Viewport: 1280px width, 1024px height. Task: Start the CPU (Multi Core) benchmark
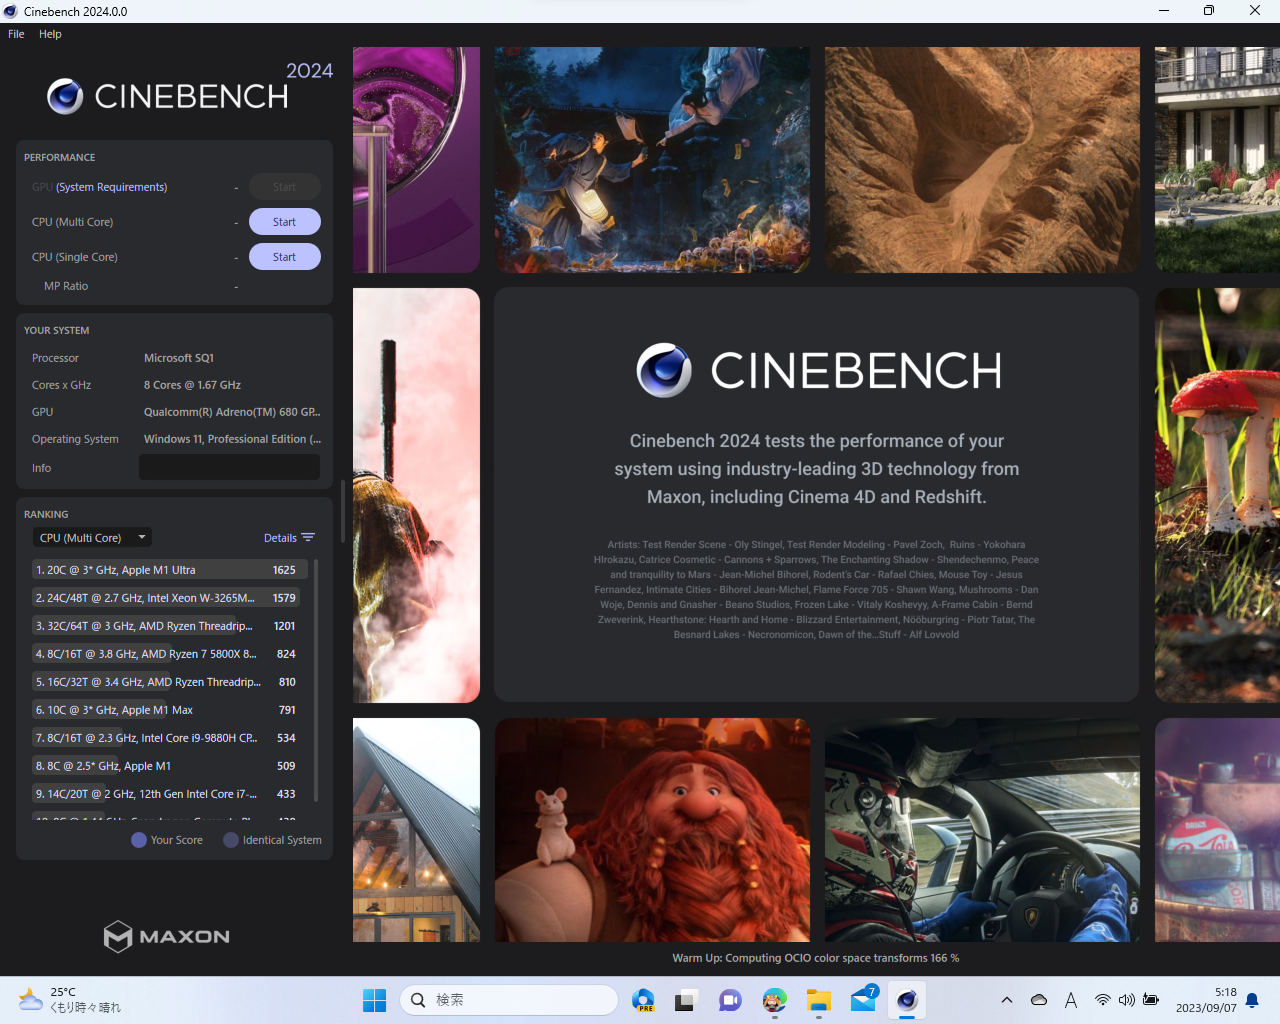point(284,222)
